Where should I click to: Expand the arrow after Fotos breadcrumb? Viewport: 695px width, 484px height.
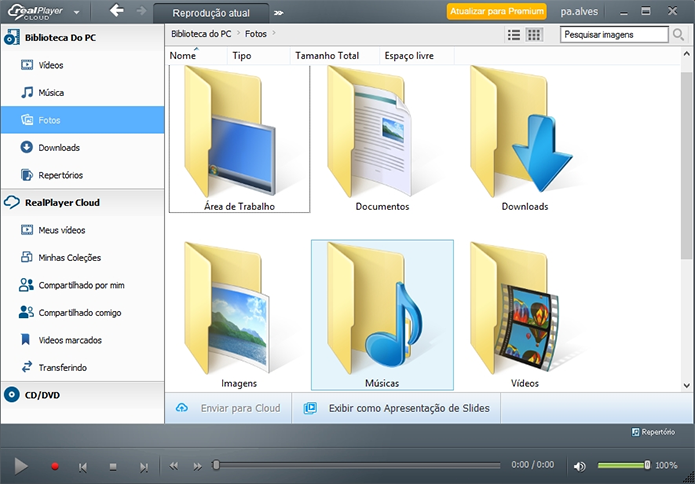[274, 33]
